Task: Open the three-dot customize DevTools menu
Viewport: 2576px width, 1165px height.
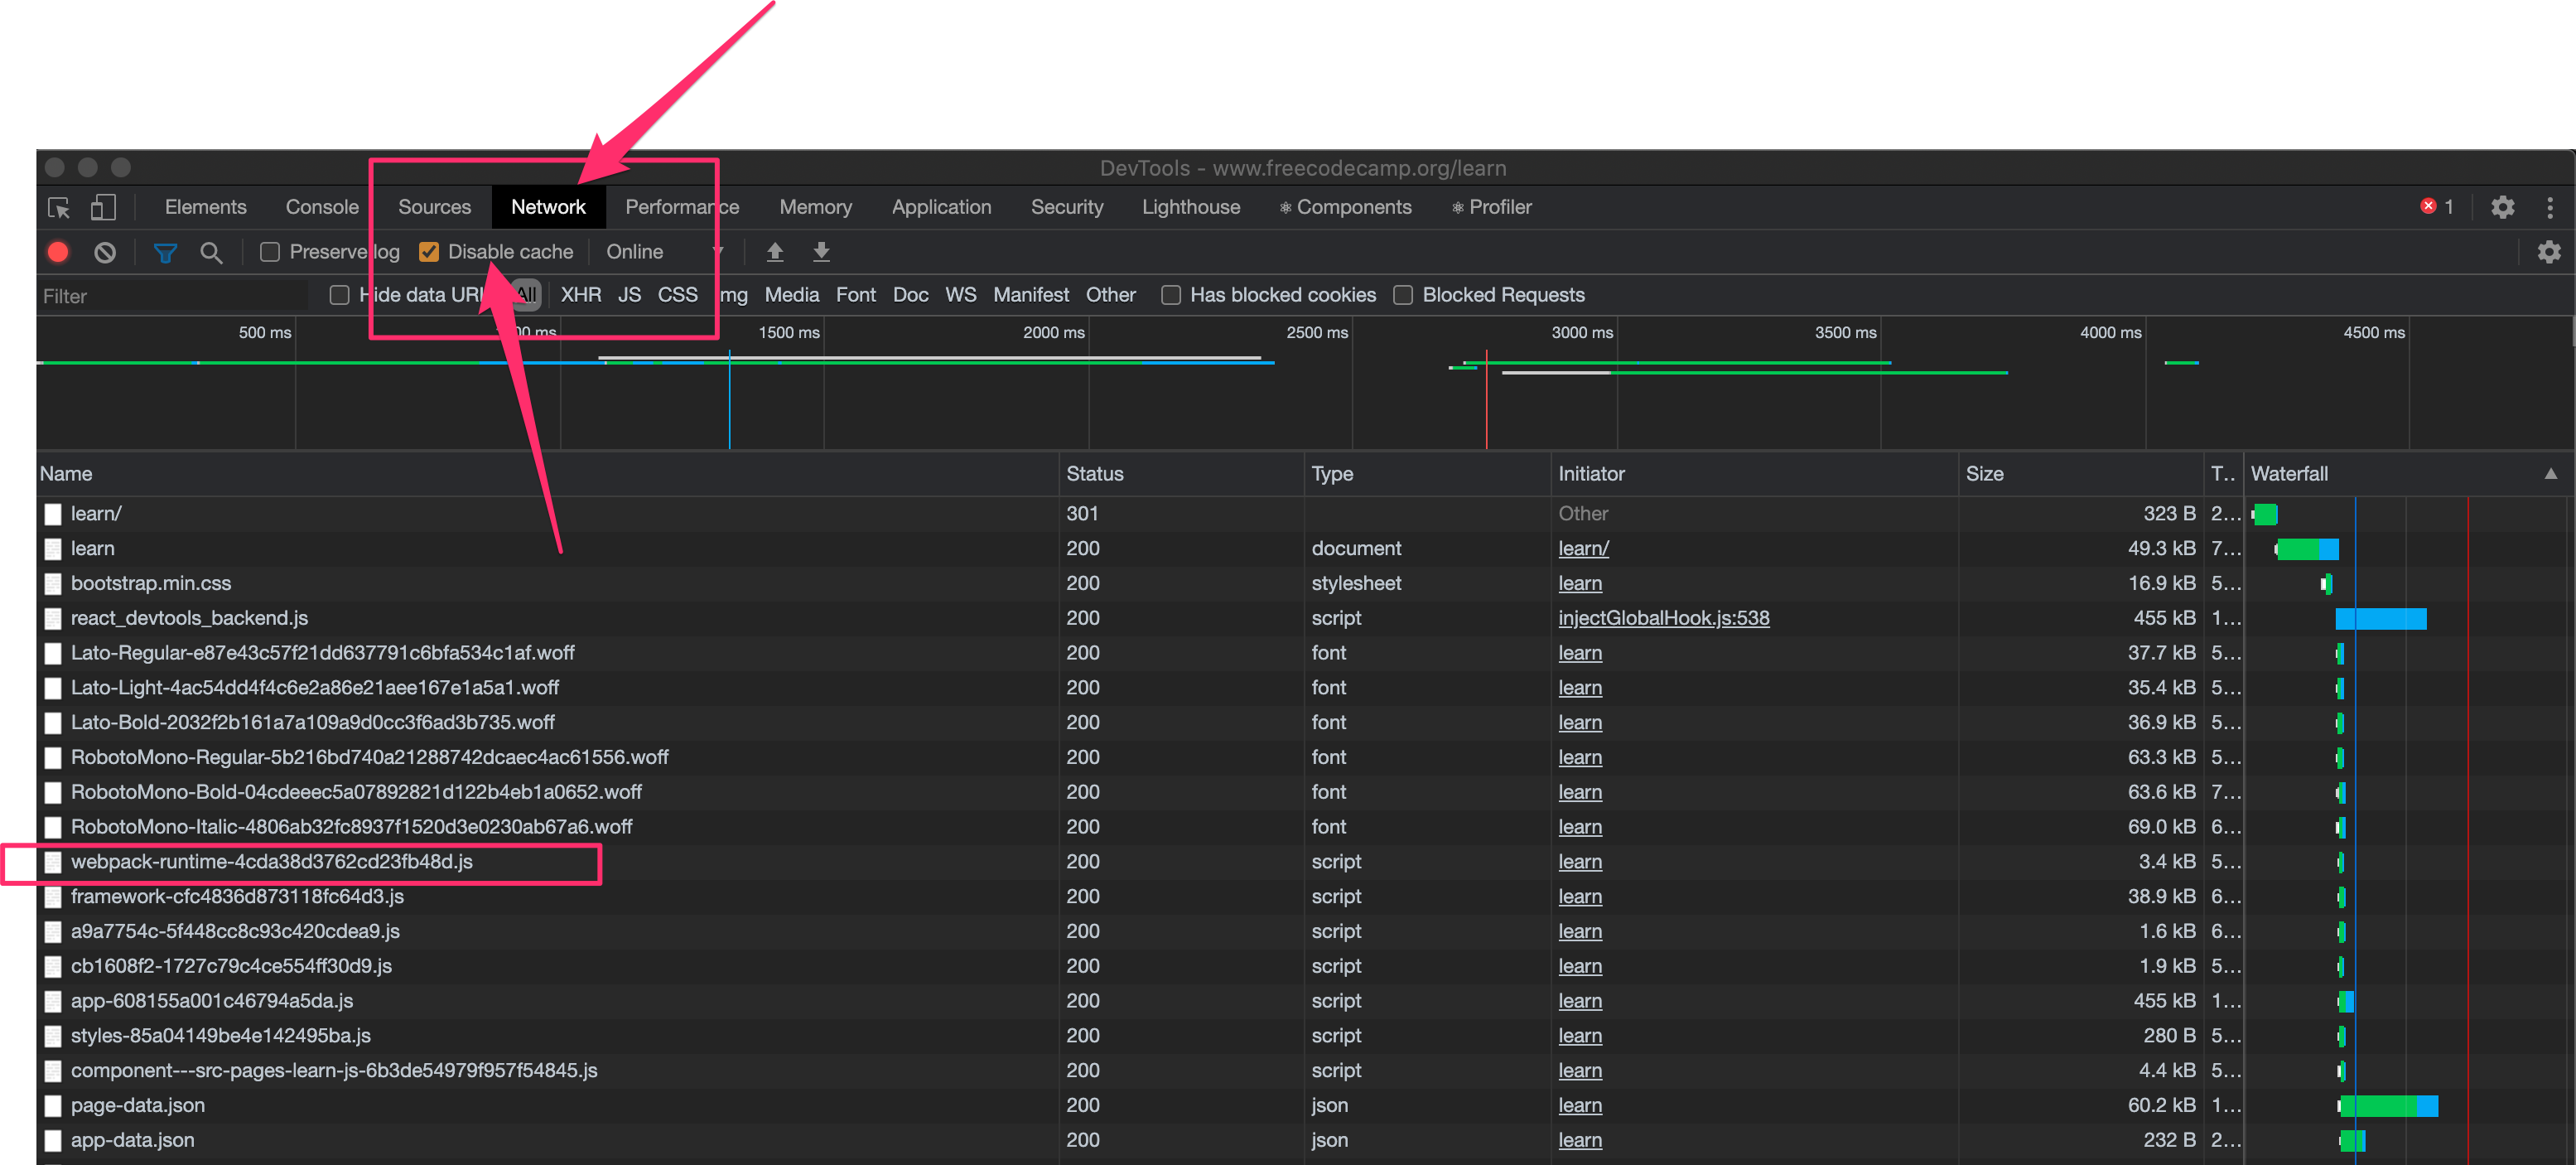Action: coord(2552,207)
